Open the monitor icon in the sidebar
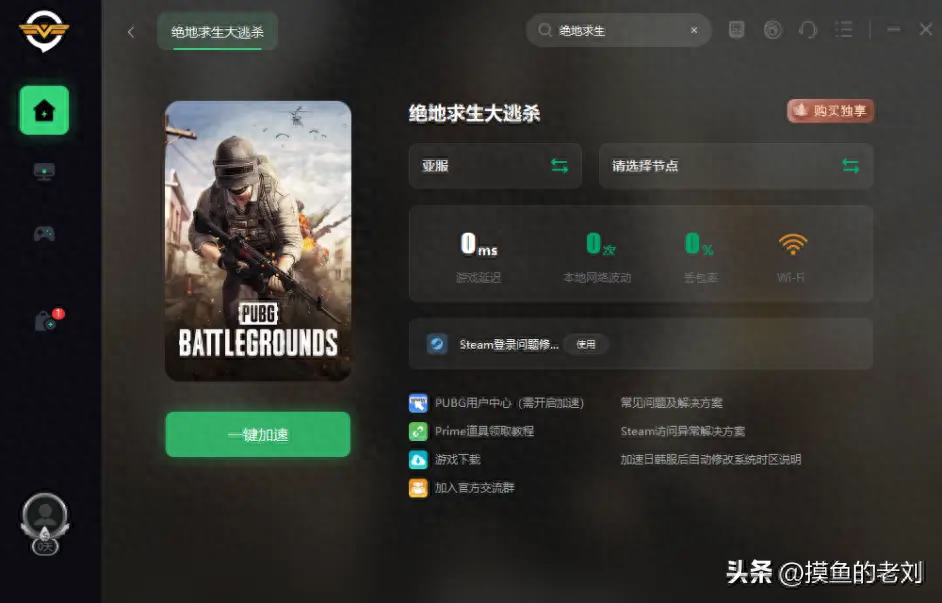 44,172
